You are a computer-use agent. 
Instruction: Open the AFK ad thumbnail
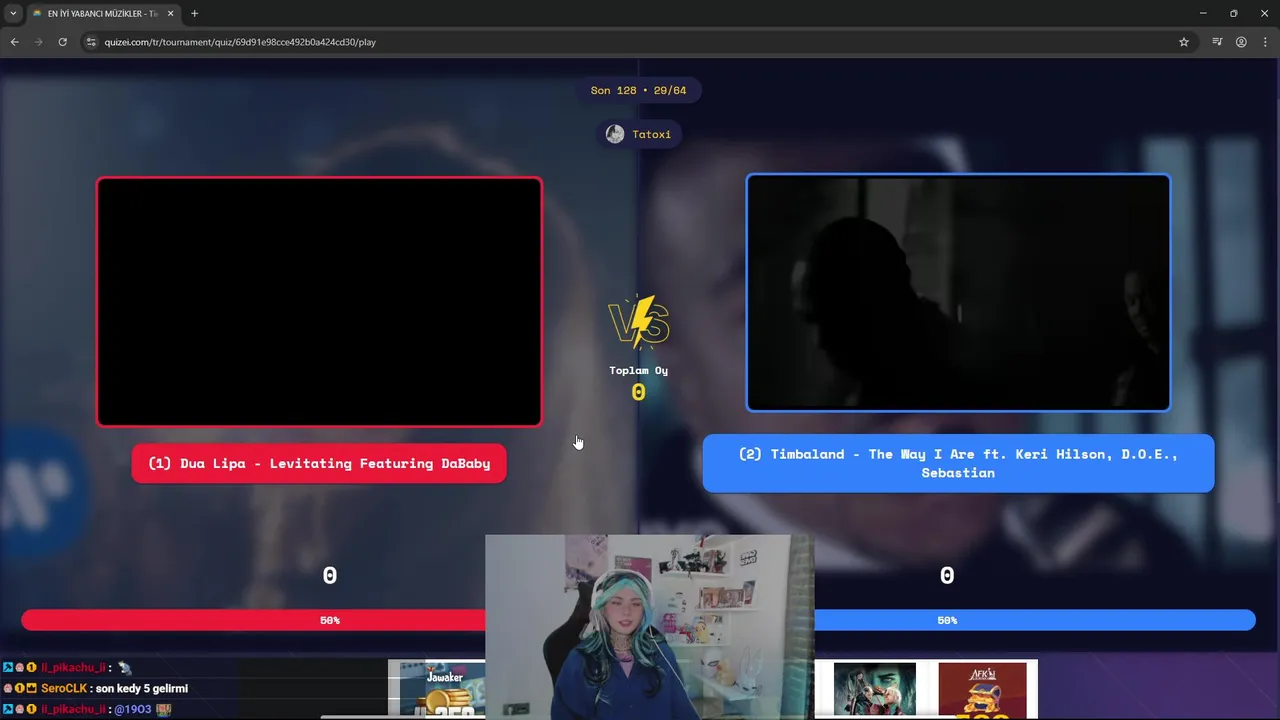[x=982, y=689]
